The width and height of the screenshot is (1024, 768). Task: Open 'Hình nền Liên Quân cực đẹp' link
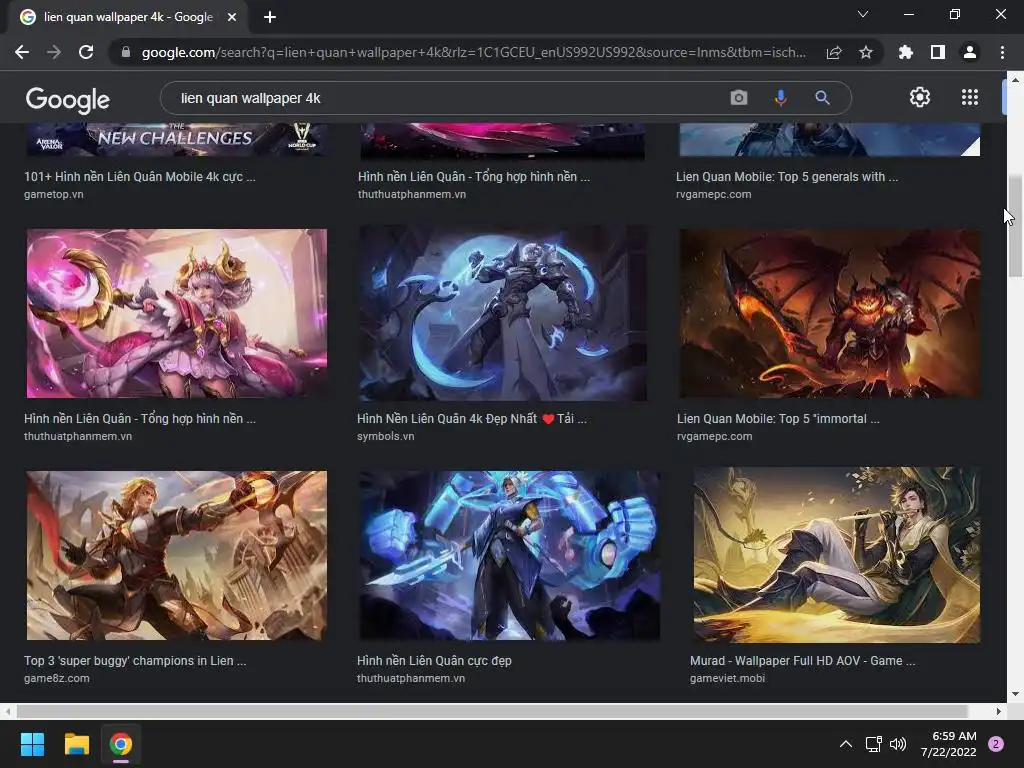click(x=434, y=660)
